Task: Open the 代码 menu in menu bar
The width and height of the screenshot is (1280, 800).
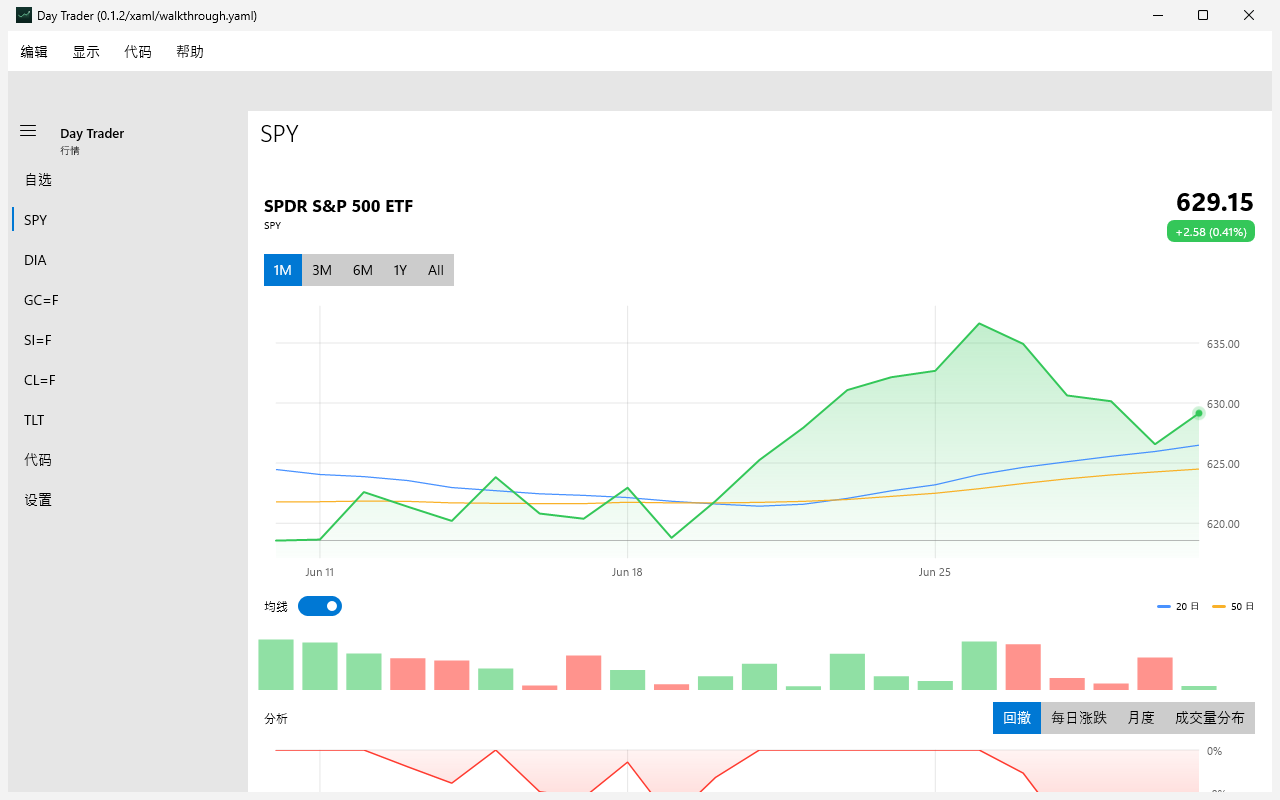Action: [138, 52]
